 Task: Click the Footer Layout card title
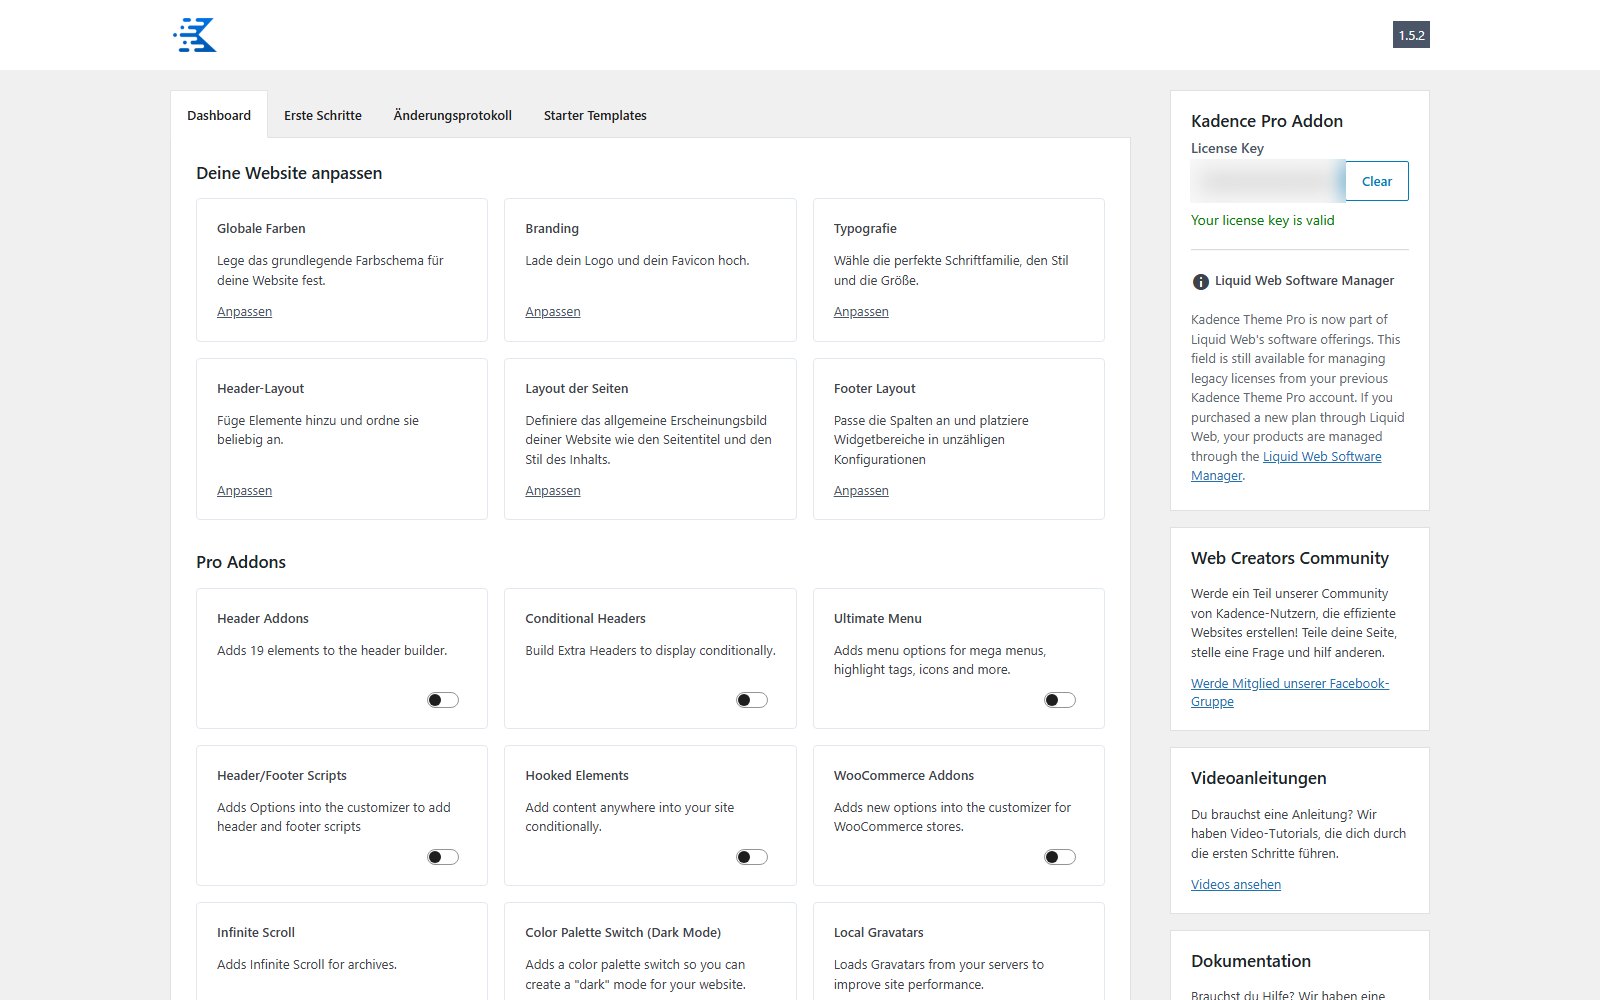point(875,389)
